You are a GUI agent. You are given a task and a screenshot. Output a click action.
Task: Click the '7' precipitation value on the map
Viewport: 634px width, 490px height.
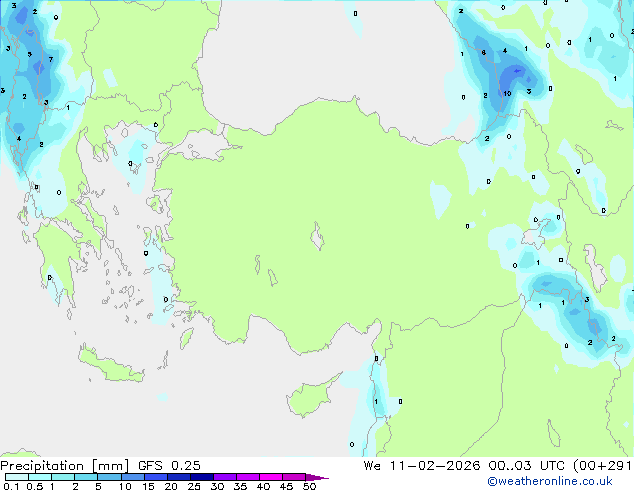[51, 59]
